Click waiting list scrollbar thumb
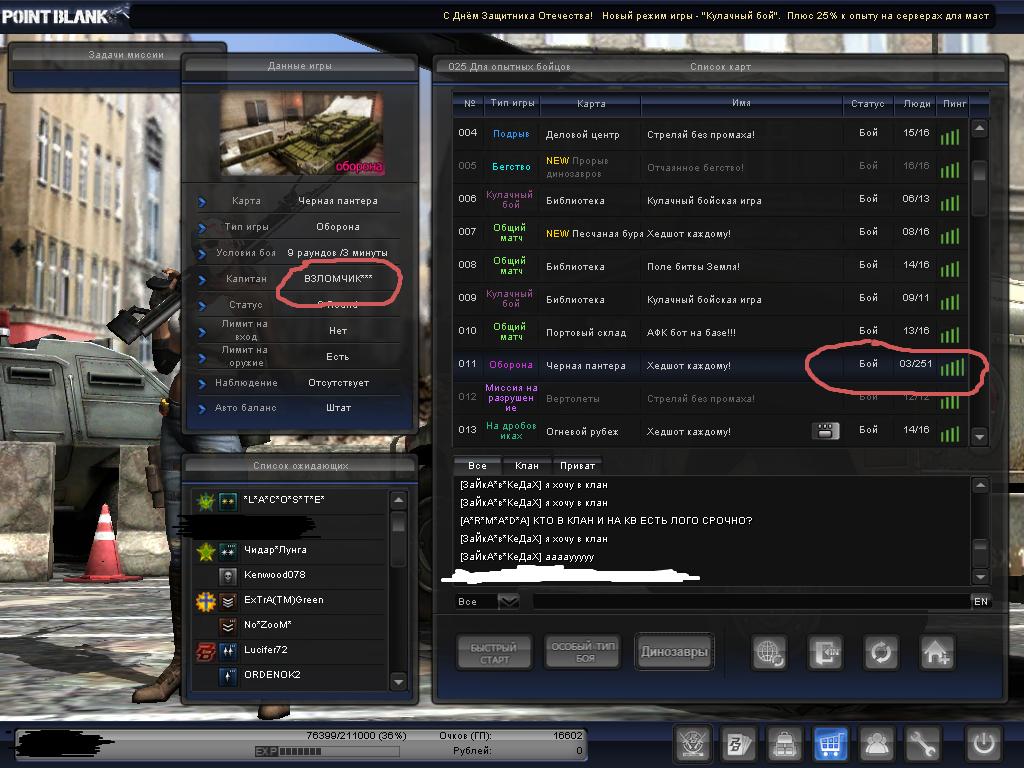Image resolution: width=1024 pixels, height=768 pixels. tap(398, 522)
